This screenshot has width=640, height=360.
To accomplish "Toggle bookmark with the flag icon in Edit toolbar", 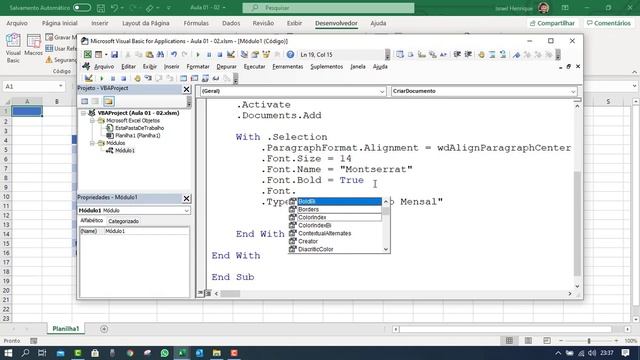I will 516,54.
